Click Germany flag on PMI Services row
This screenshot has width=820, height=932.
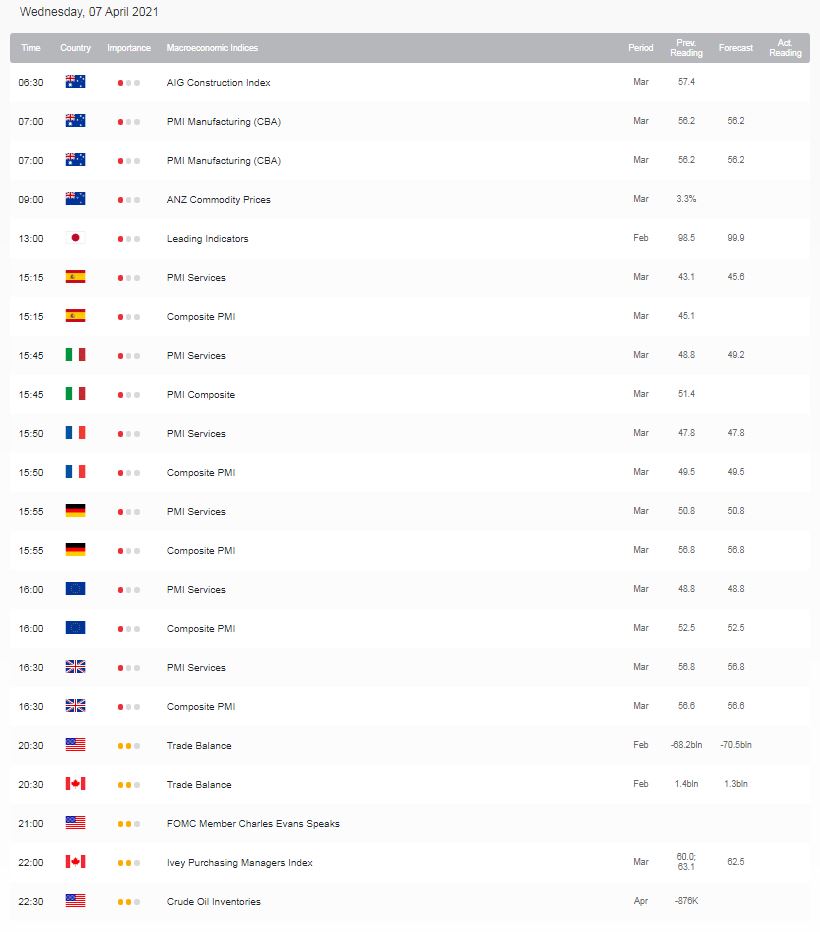[x=75, y=511]
